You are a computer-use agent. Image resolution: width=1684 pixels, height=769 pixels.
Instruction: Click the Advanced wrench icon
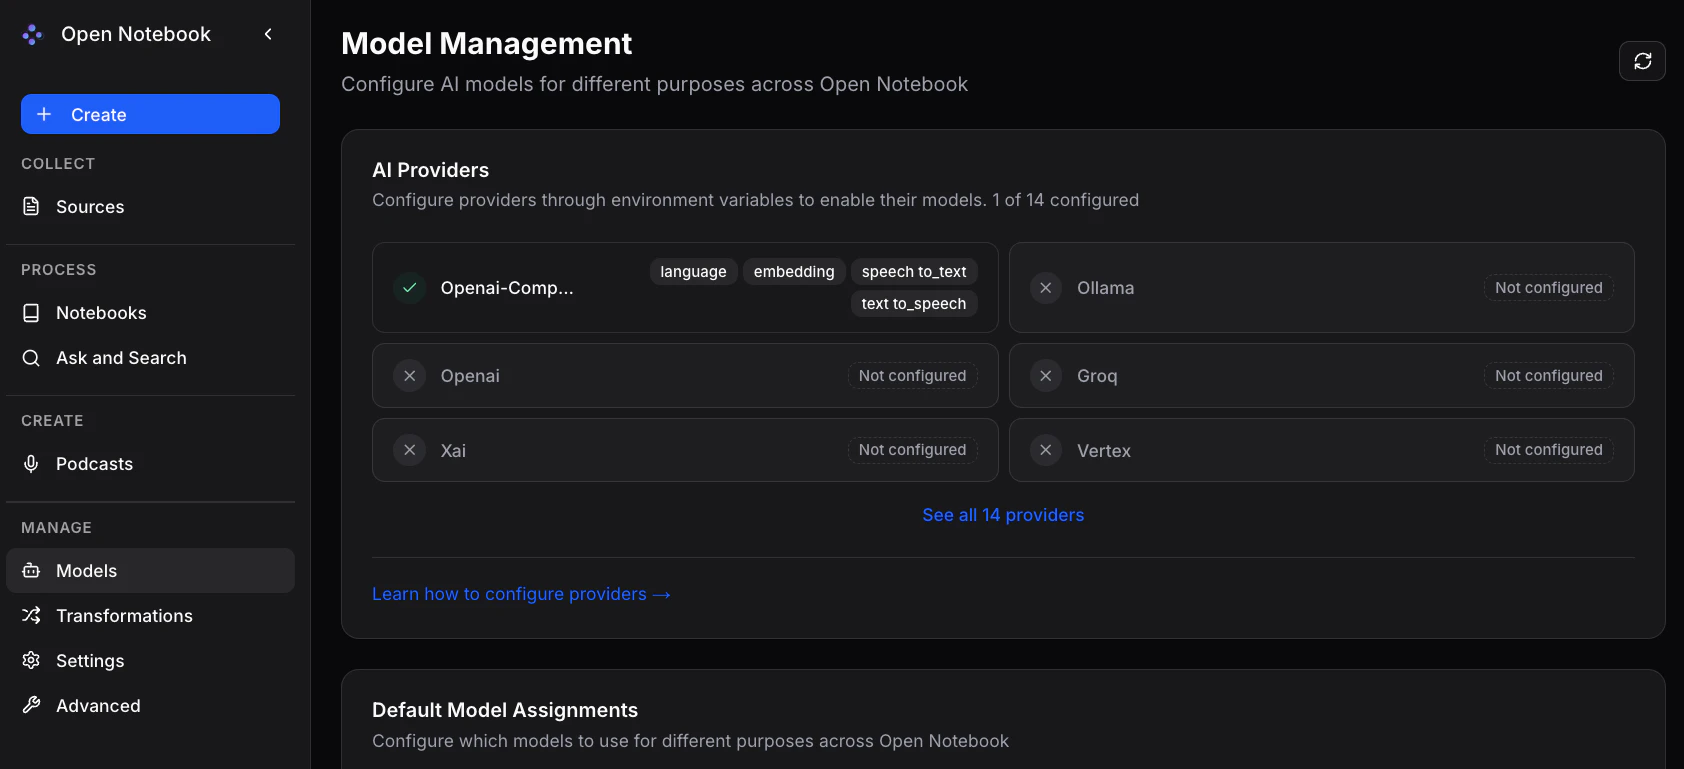31,706
